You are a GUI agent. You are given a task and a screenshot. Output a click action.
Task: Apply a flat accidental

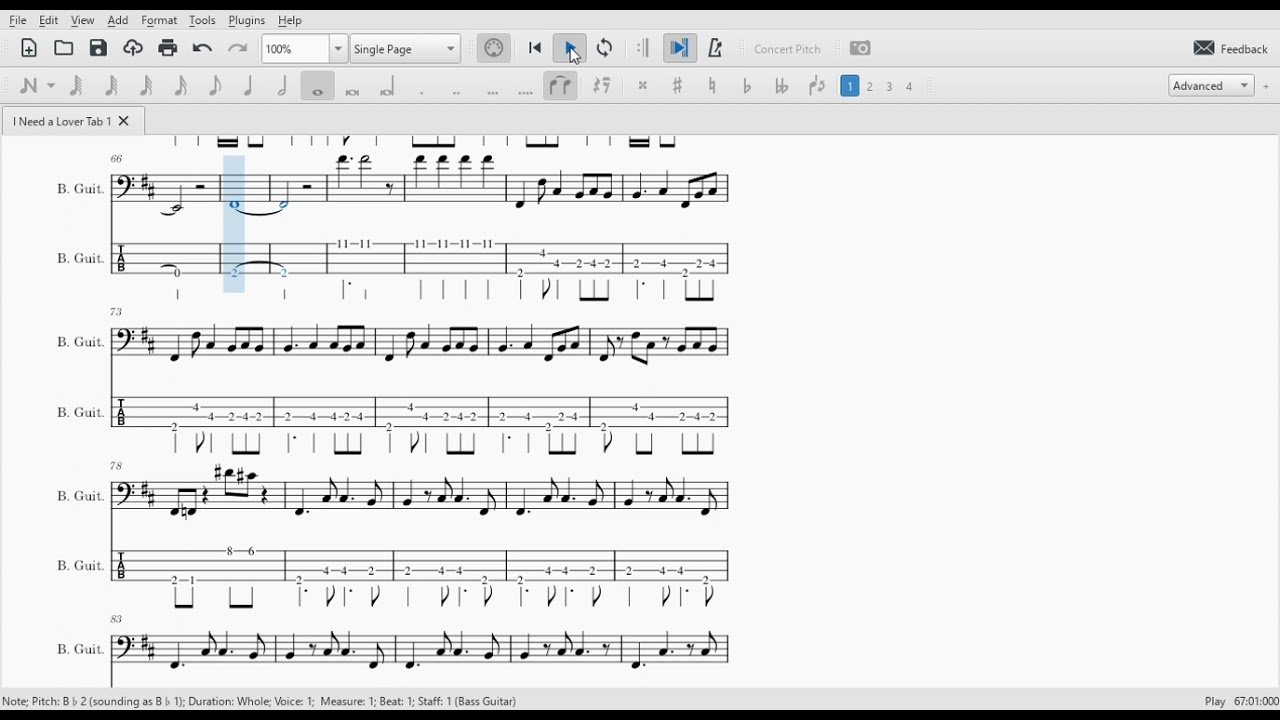(x=747, y=86)
